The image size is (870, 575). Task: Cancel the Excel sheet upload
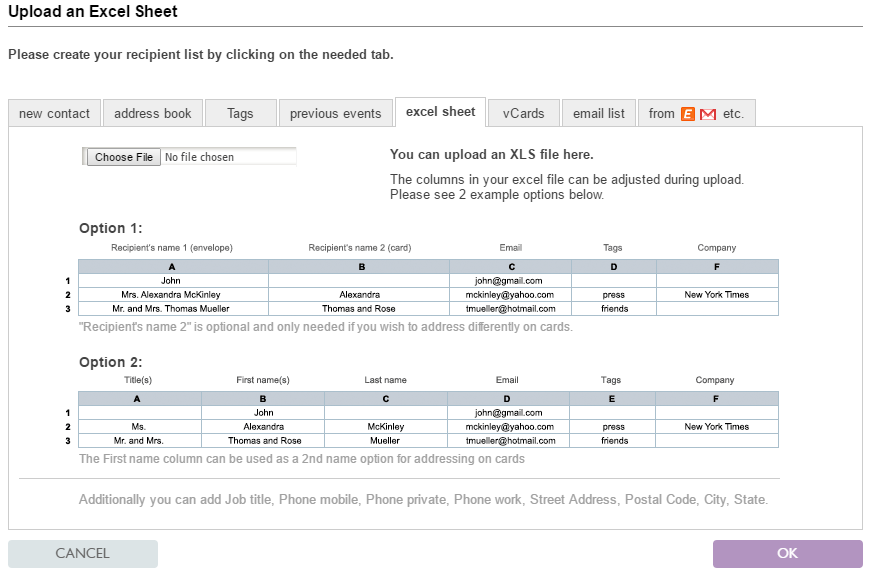(x=83, y=554)
